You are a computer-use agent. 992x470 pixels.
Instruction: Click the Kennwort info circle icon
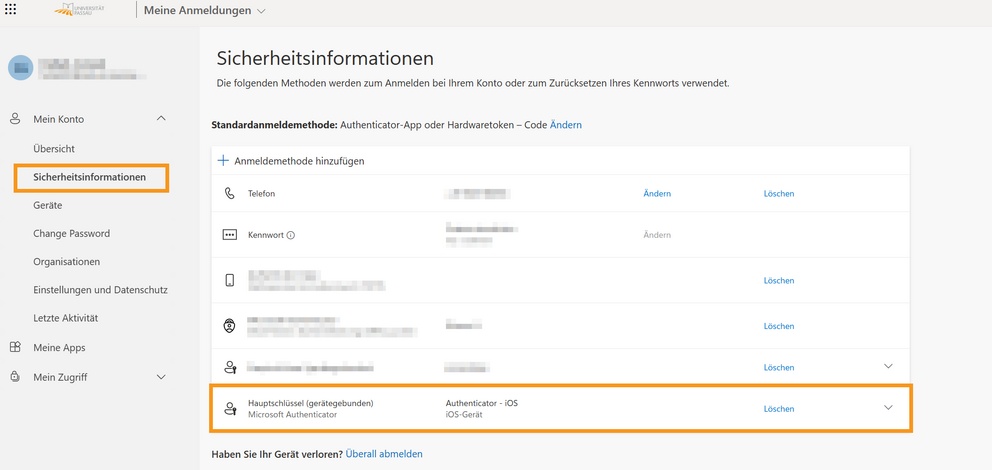[x=291, y=236]
